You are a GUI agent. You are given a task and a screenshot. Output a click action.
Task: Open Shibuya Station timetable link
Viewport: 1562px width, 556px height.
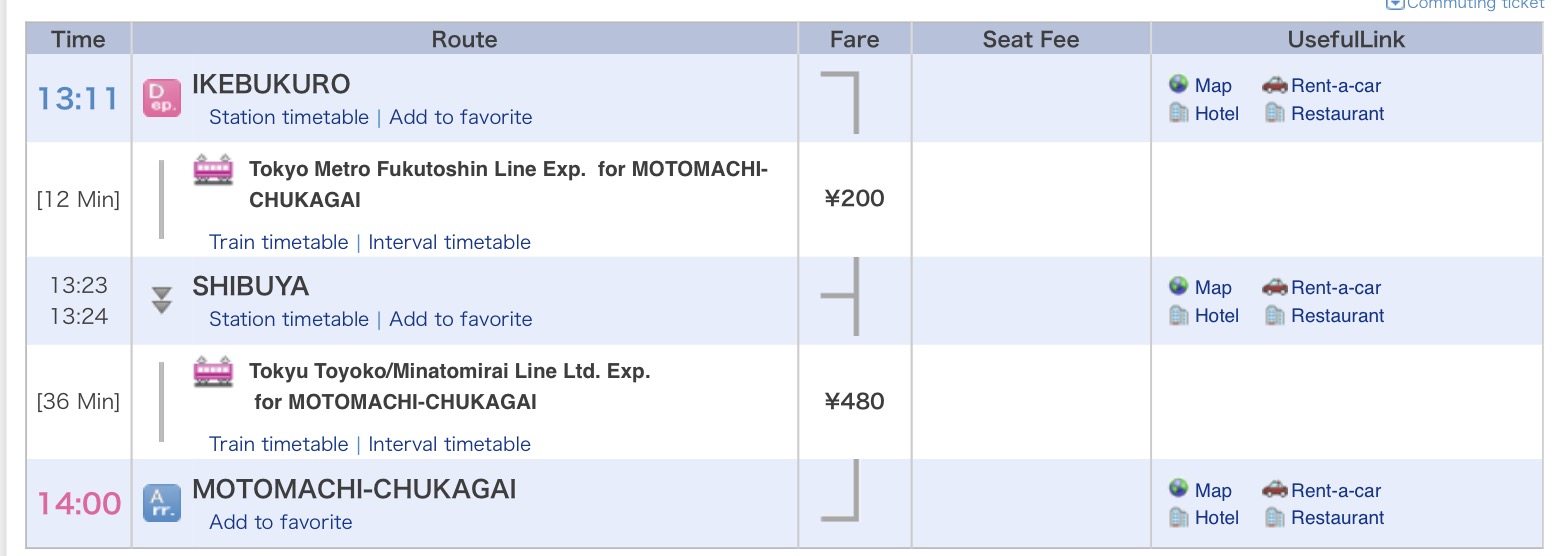pyautogui.click(x=289, y=319)
